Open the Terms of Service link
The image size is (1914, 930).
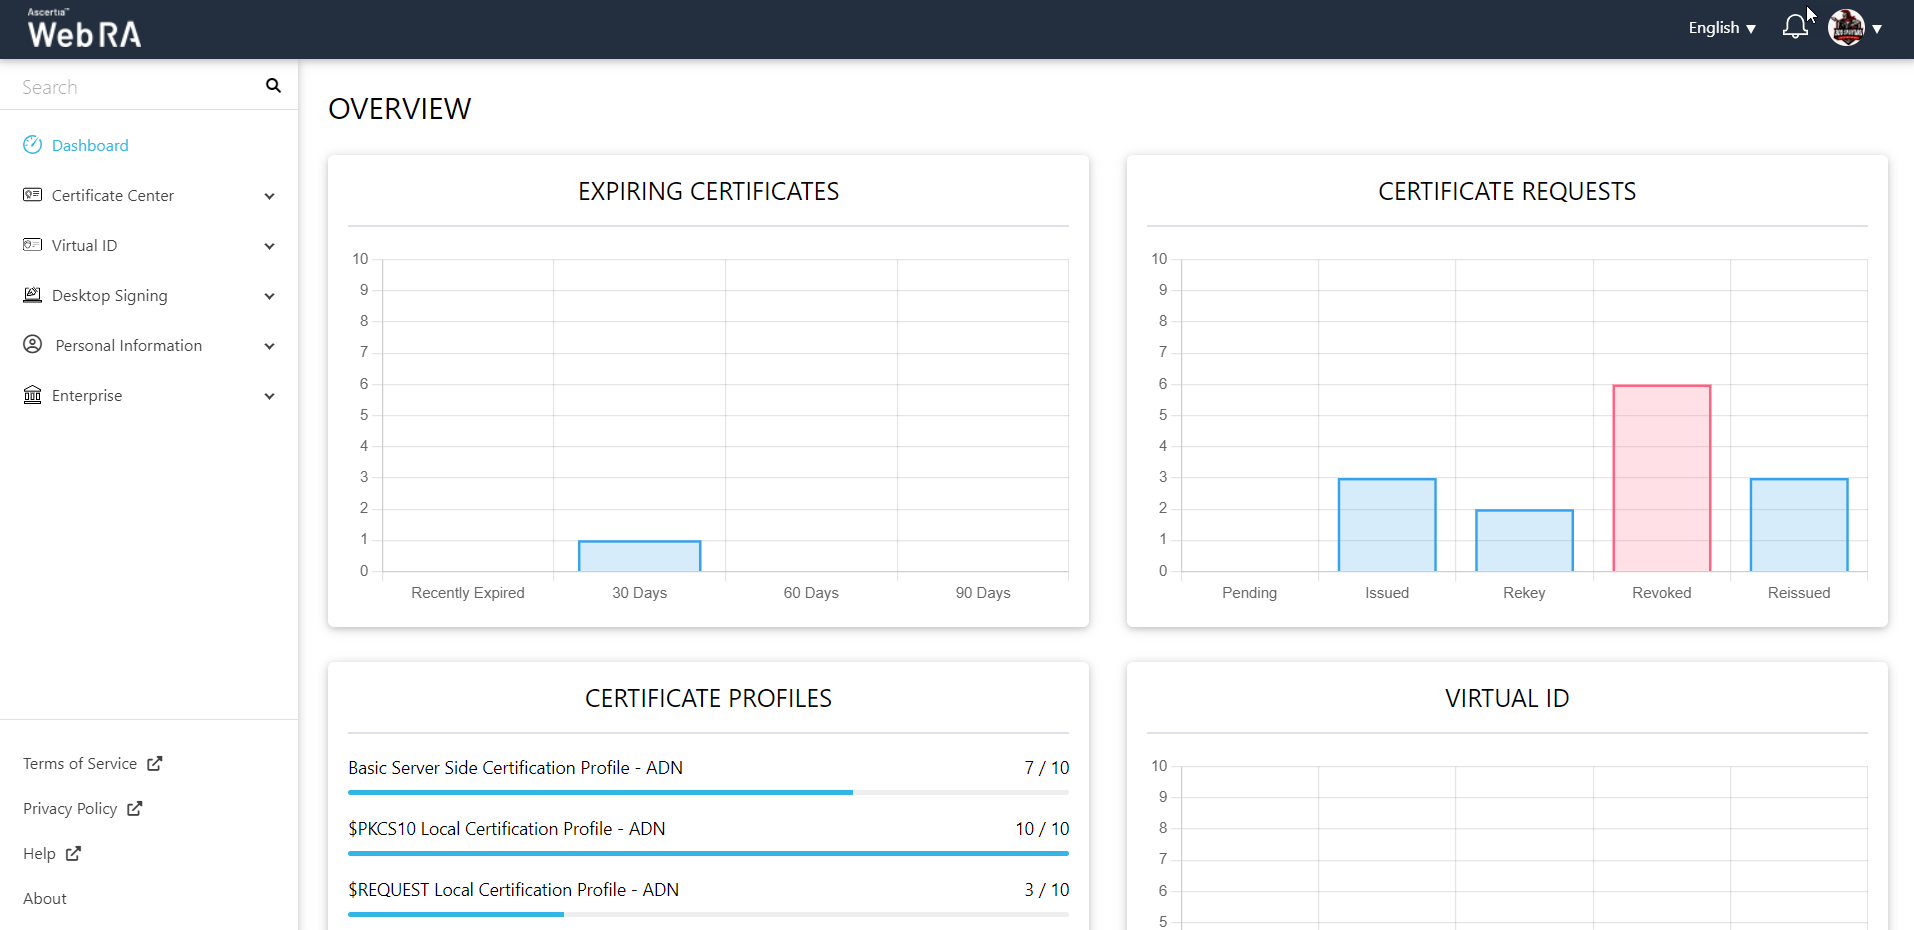tap(80, 764)
